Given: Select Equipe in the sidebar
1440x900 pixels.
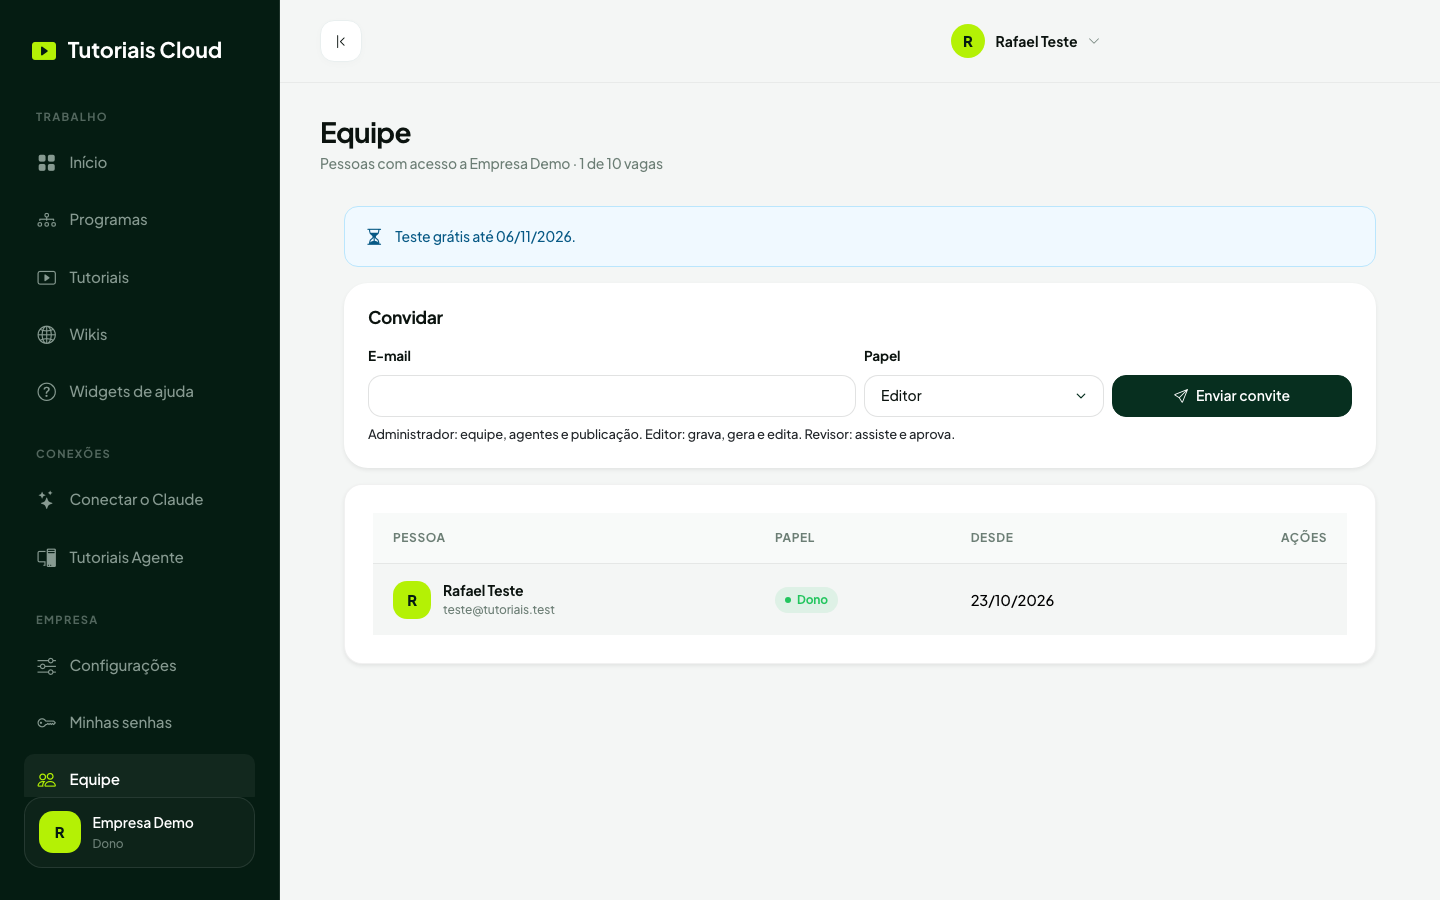Looking at the screenshot, I should (x=139, y=777).
